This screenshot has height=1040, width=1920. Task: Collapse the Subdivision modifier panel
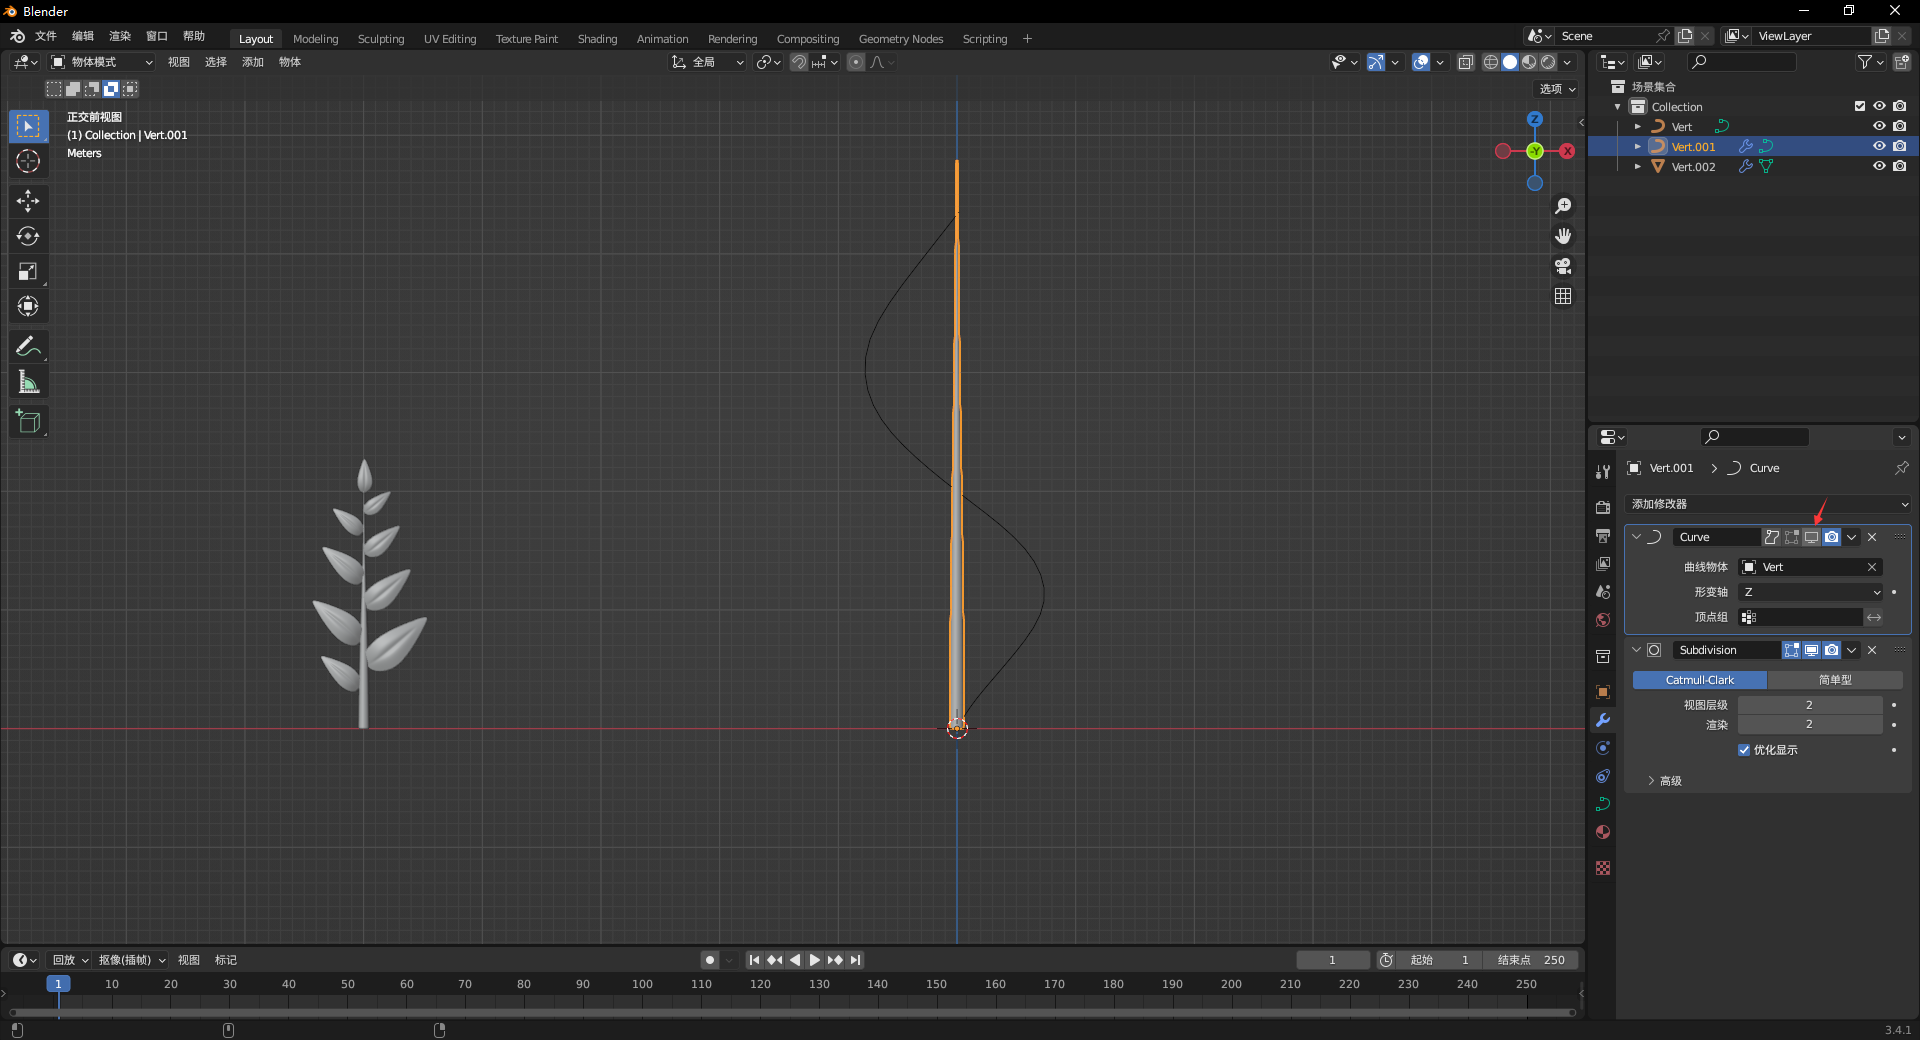click(x=1637, y=650)
